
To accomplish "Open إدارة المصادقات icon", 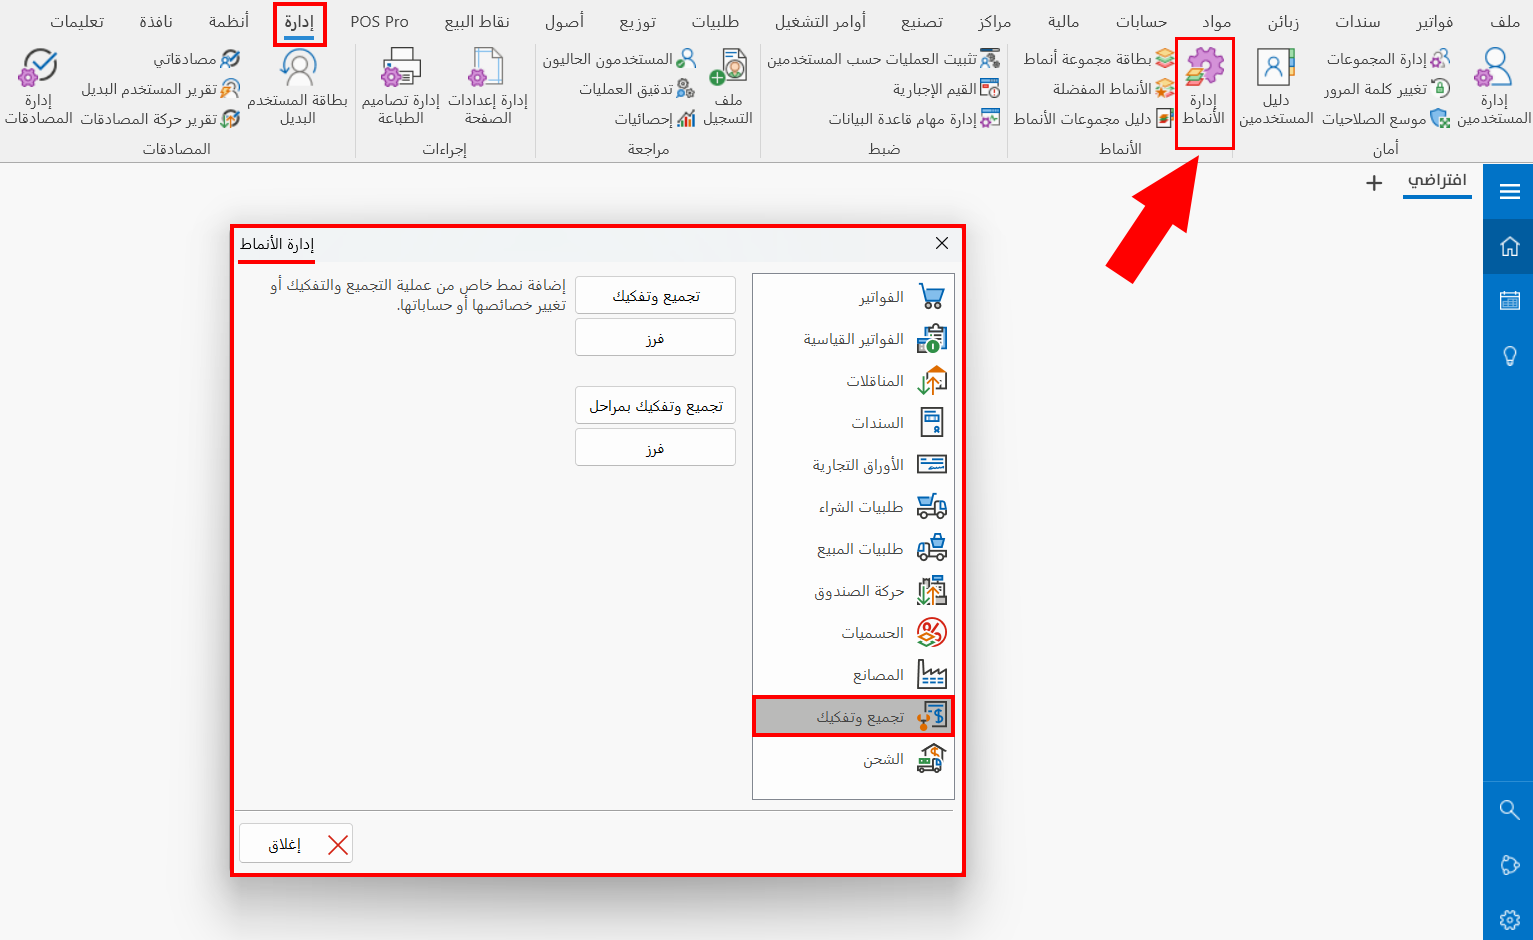I will click(38, 88).
